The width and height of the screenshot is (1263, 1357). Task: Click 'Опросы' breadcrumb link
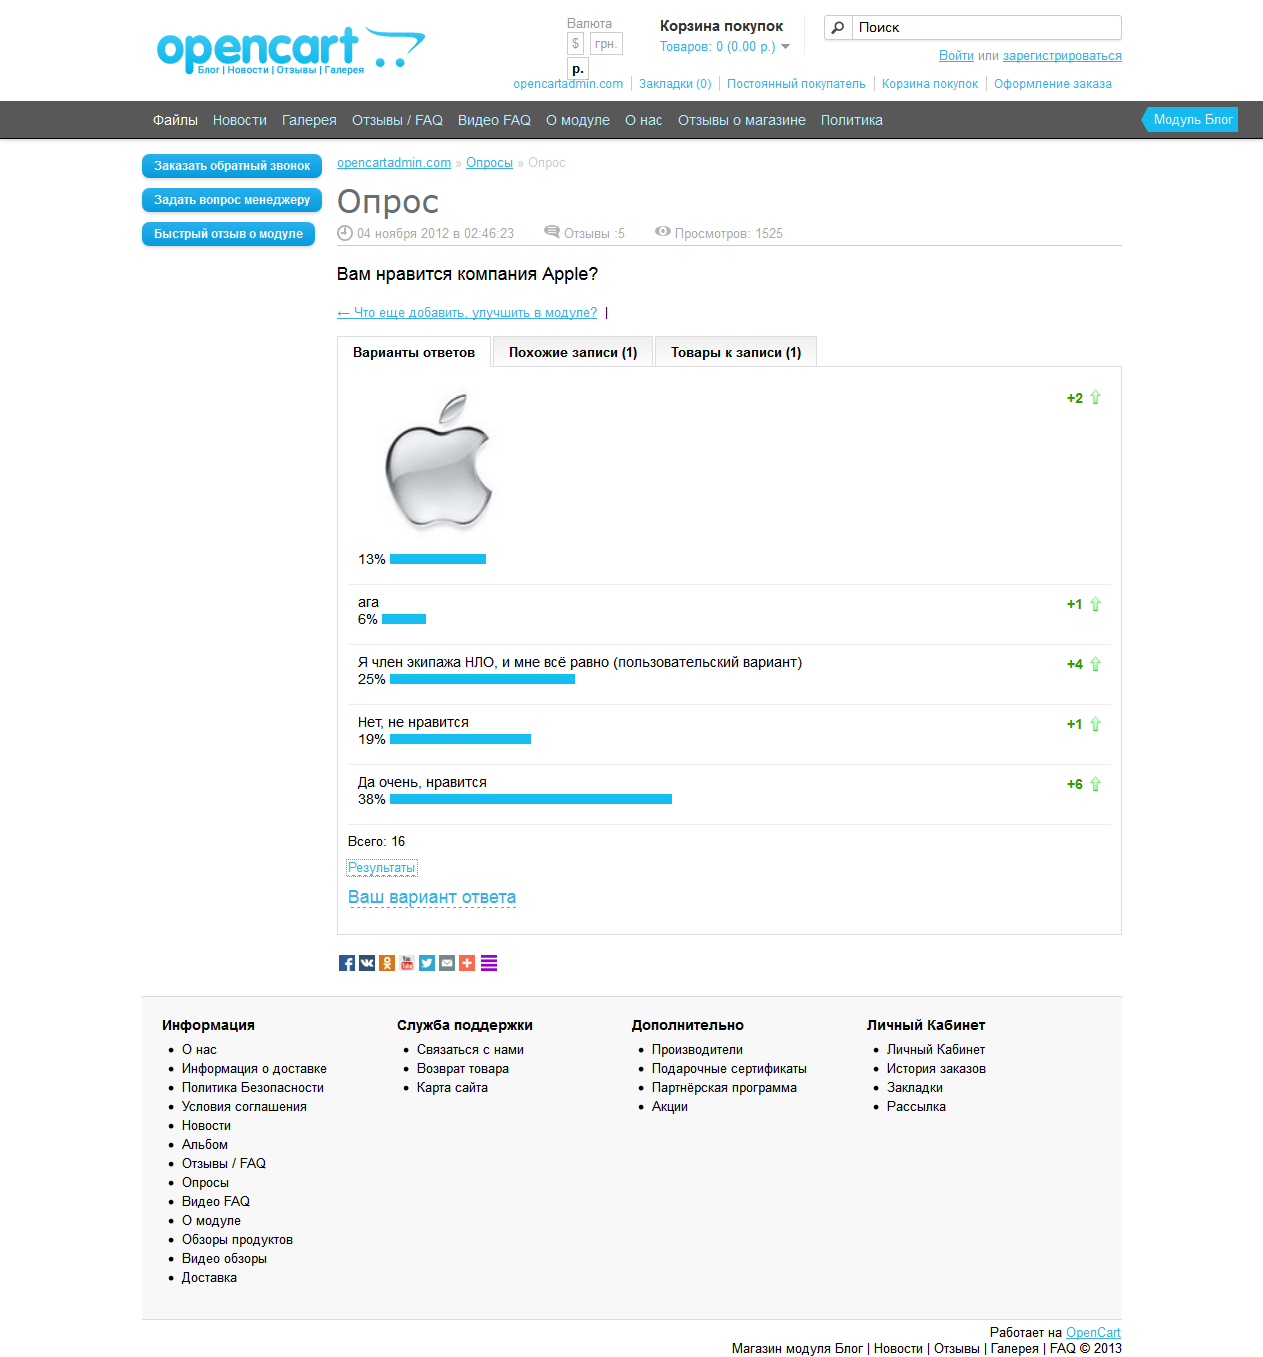click(489, 163)
